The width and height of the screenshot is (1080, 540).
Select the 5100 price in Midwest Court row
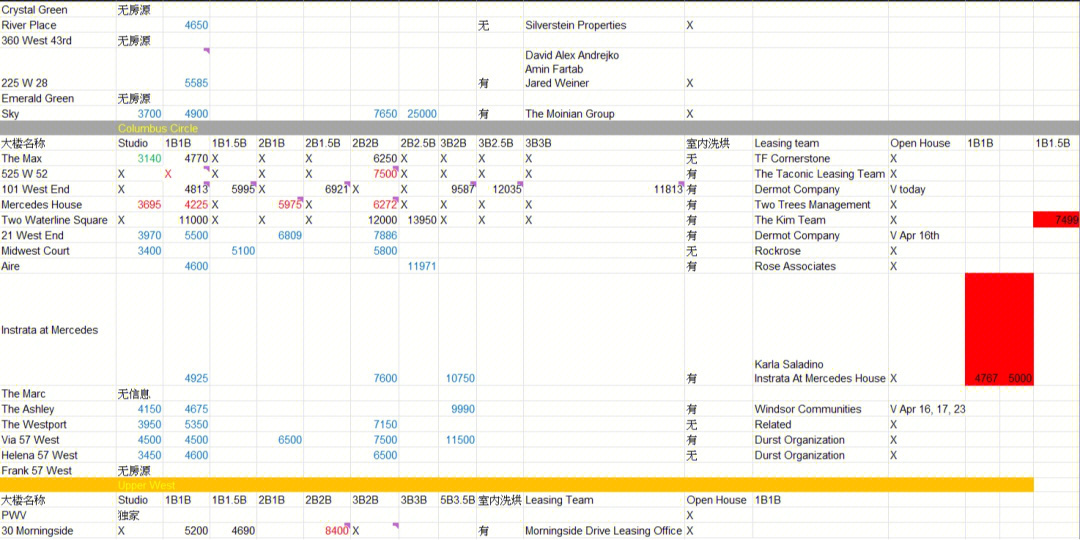click(x=243, y=251)
